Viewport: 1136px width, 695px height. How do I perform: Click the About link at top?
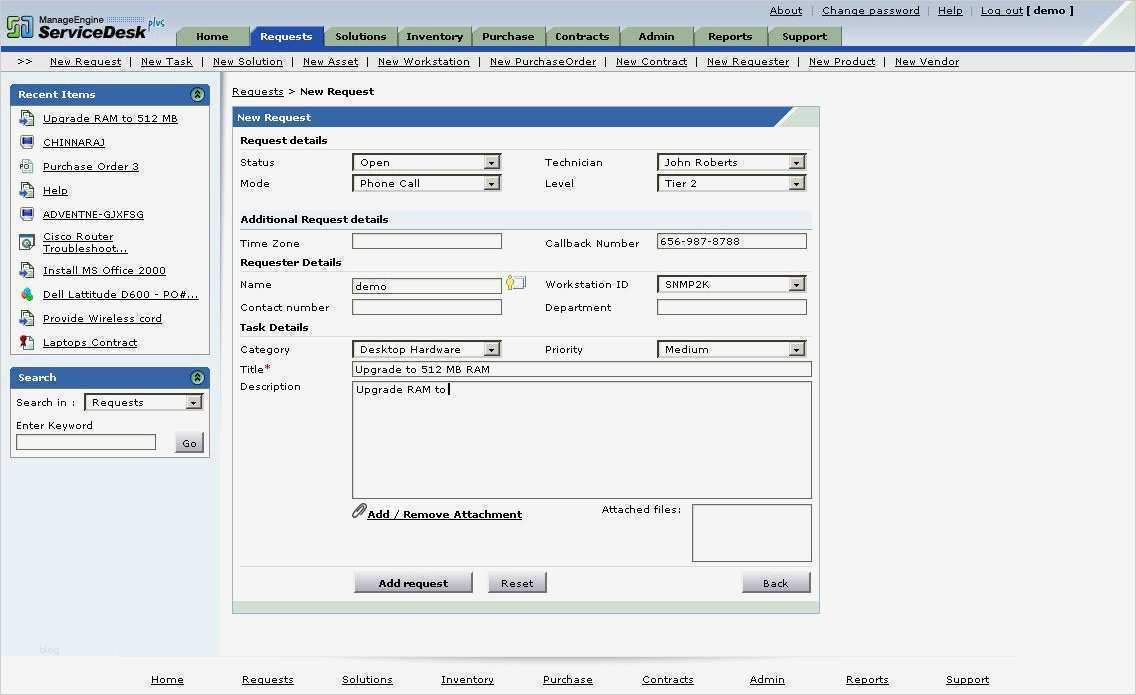click(786, 10)
